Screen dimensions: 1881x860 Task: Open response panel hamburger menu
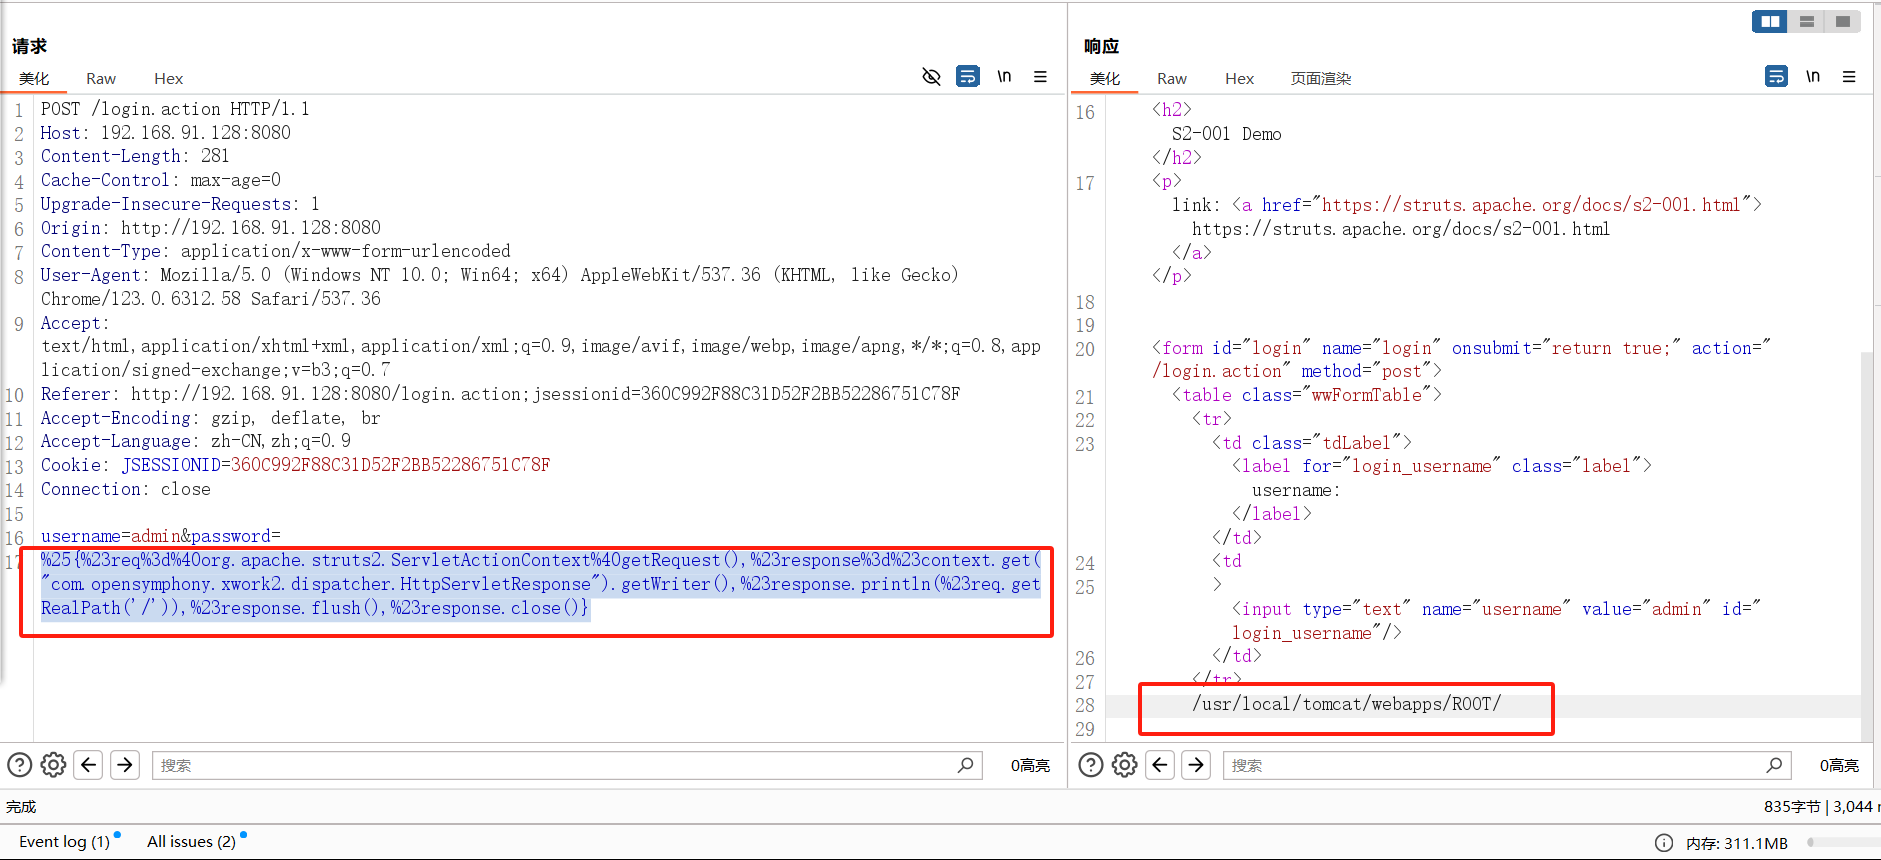click(1849, 77)
